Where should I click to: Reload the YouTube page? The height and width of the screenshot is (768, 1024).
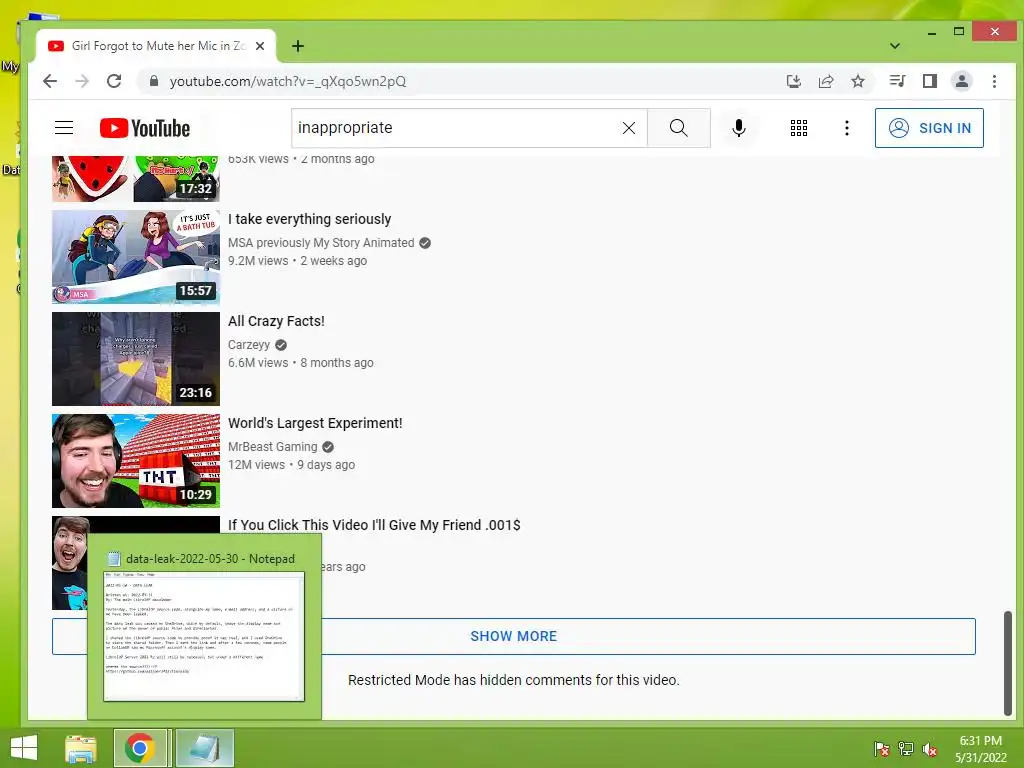click(x=114, y=81)
